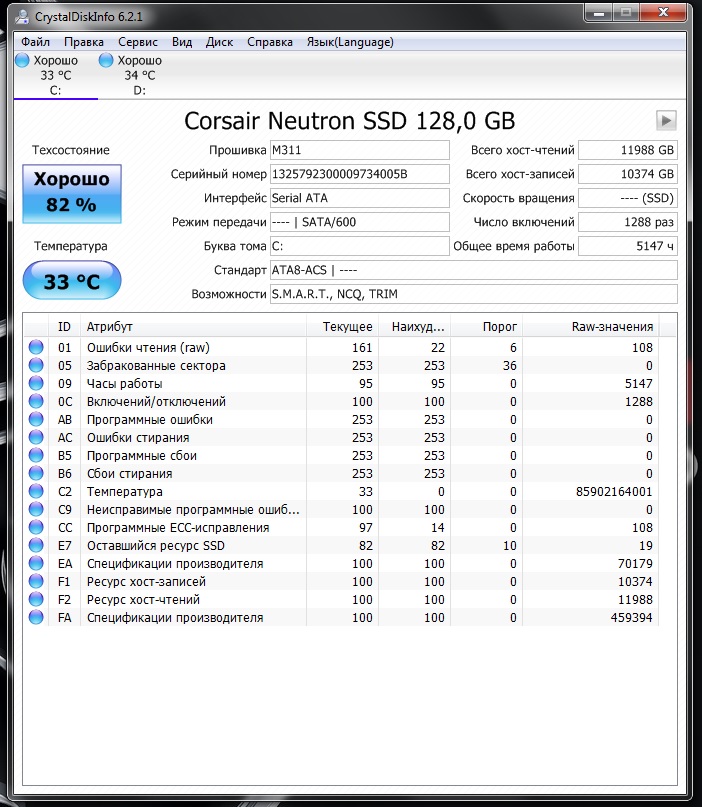Select the Оставшийся ресурс SSD attribute text

click(x=156, y=546)
